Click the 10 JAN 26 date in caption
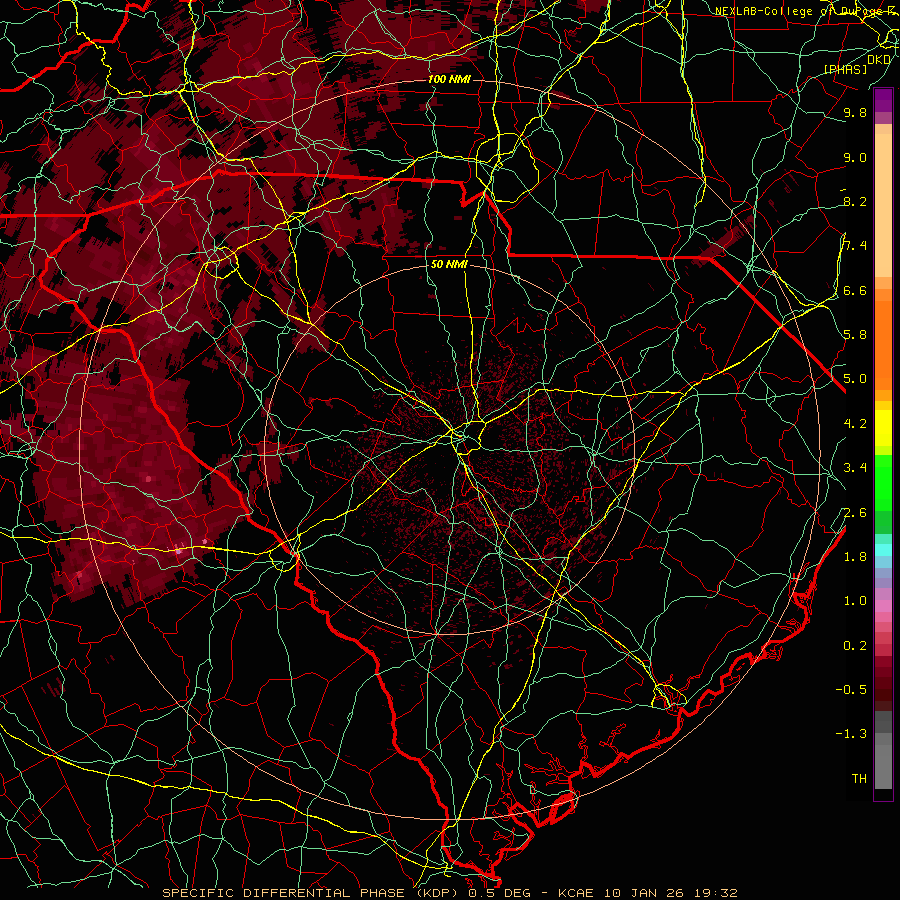900x900 pixels. pos(643,893)
